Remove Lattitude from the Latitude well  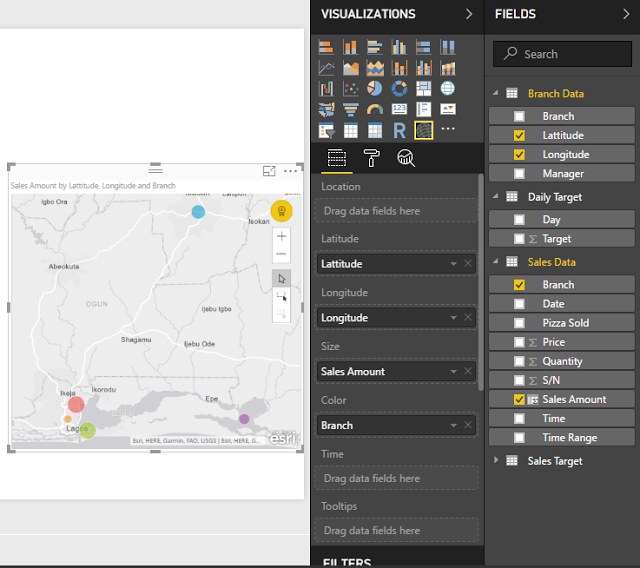pyautogui.click(x=468, y=264)
